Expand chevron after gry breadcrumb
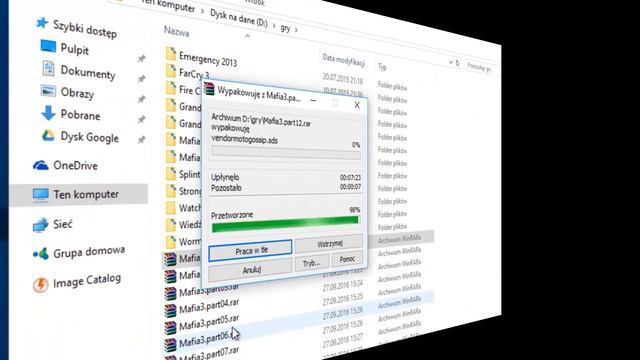Viewport: 640px width, 360px height. pyautogui.click(x=296, y=30)
